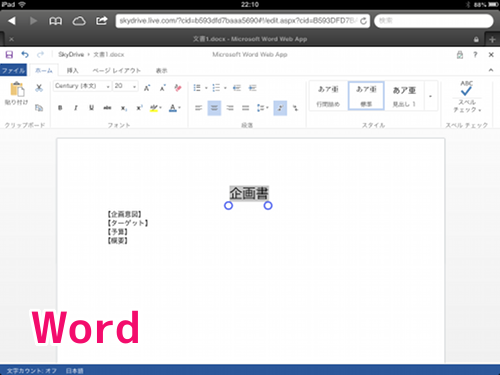Screen dimensions: 500x375
Task: Toggle left-to-right text direction
Action: [x=280, y=108]
